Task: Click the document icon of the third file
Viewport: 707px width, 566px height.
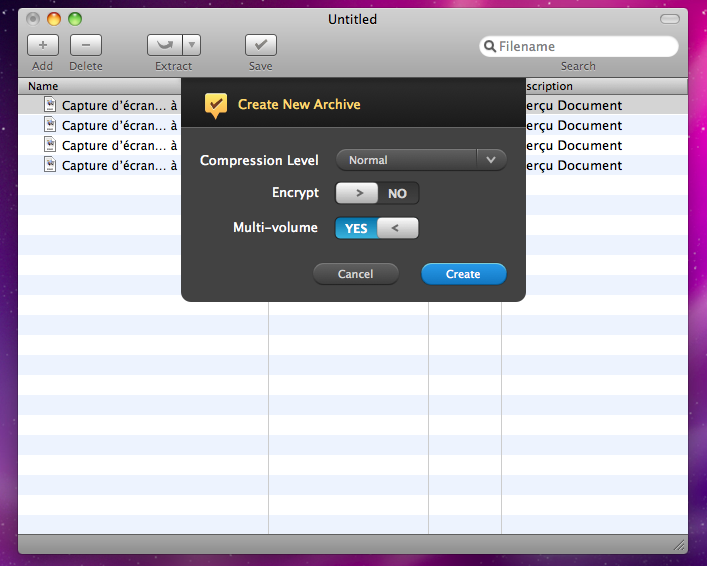Action: 50,145
